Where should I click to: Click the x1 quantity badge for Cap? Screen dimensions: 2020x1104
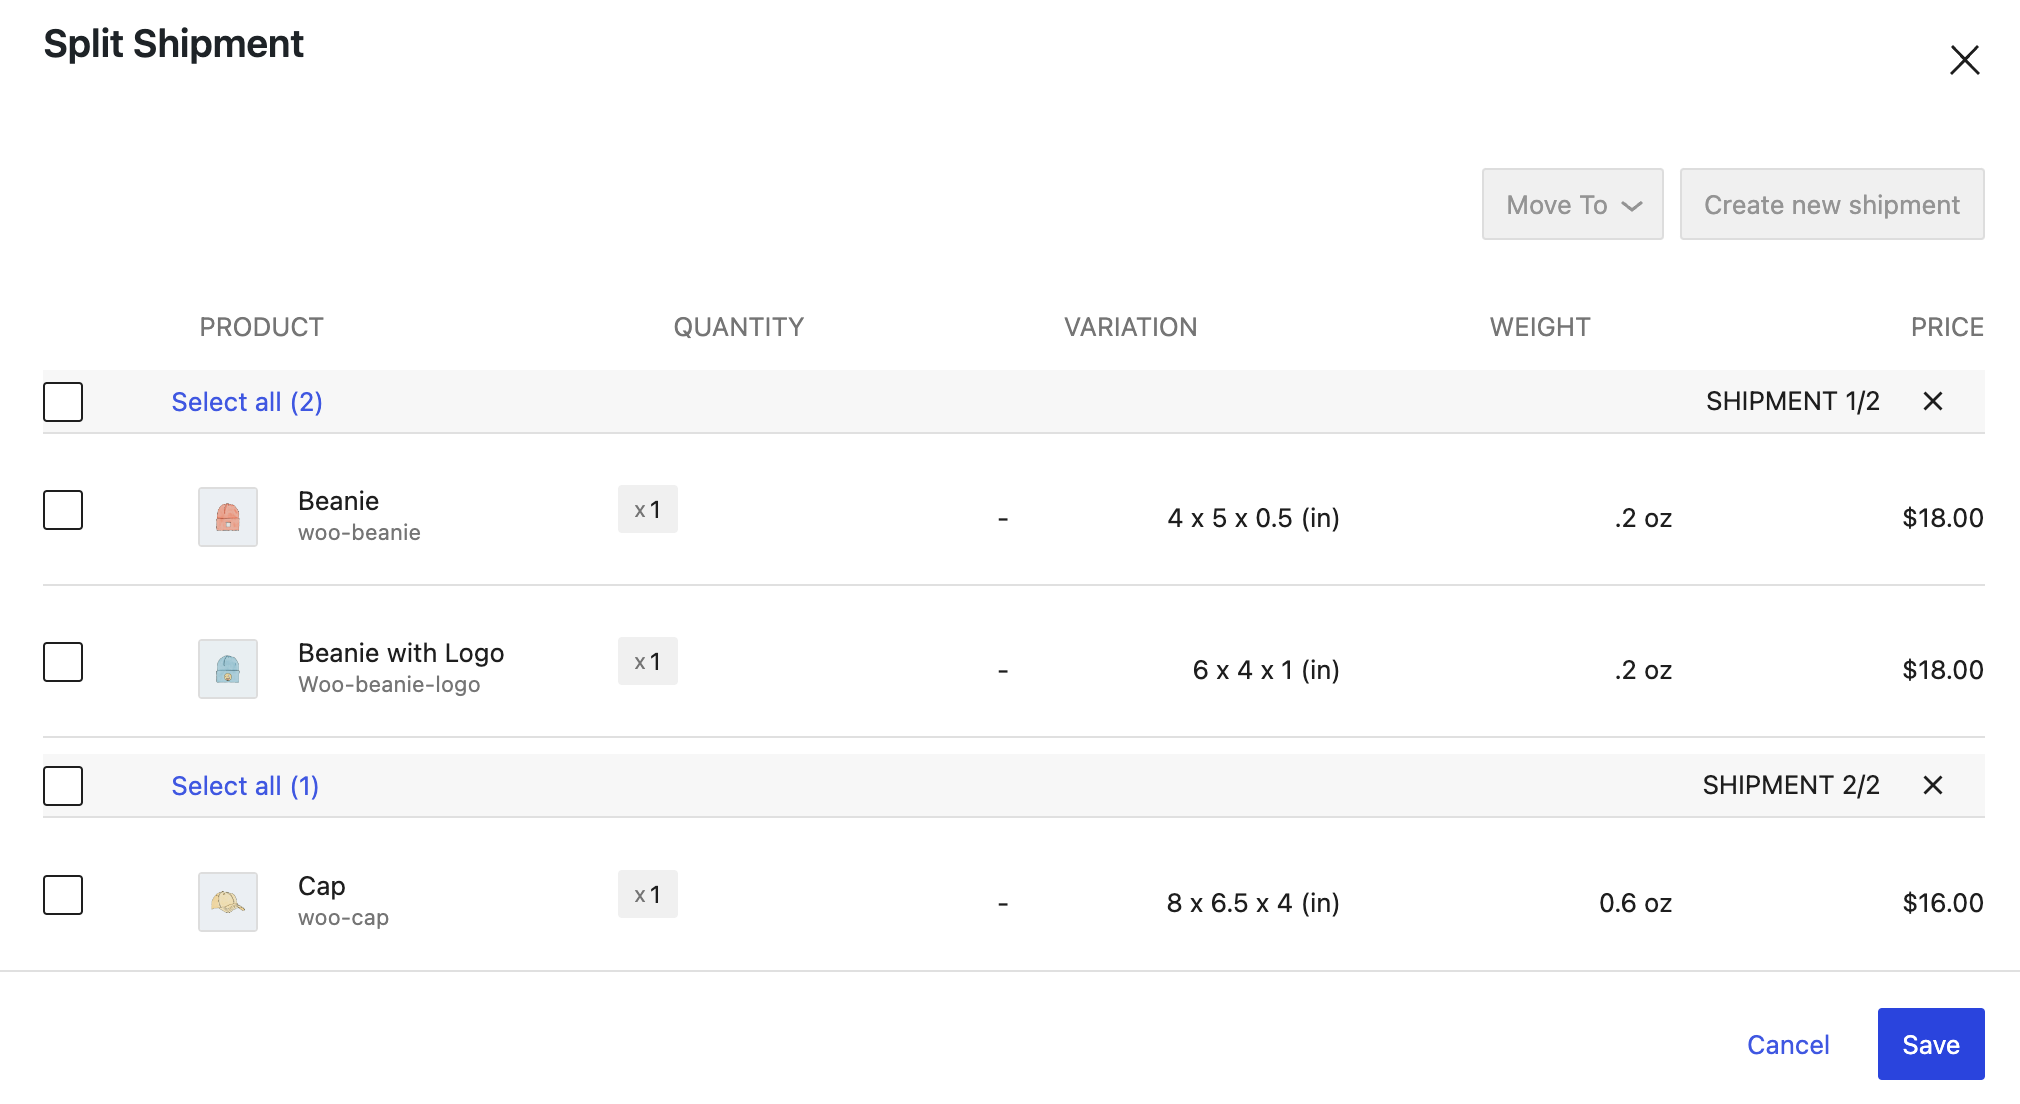647,894
